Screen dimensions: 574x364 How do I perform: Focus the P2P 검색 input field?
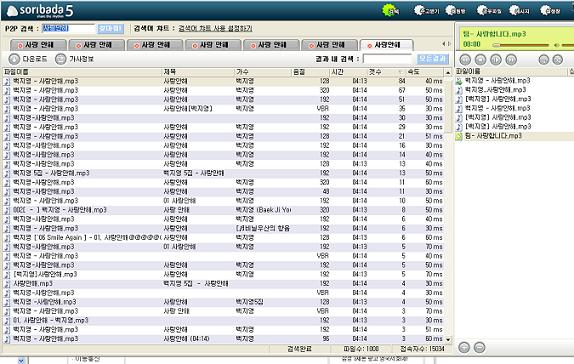pos(68,29)
